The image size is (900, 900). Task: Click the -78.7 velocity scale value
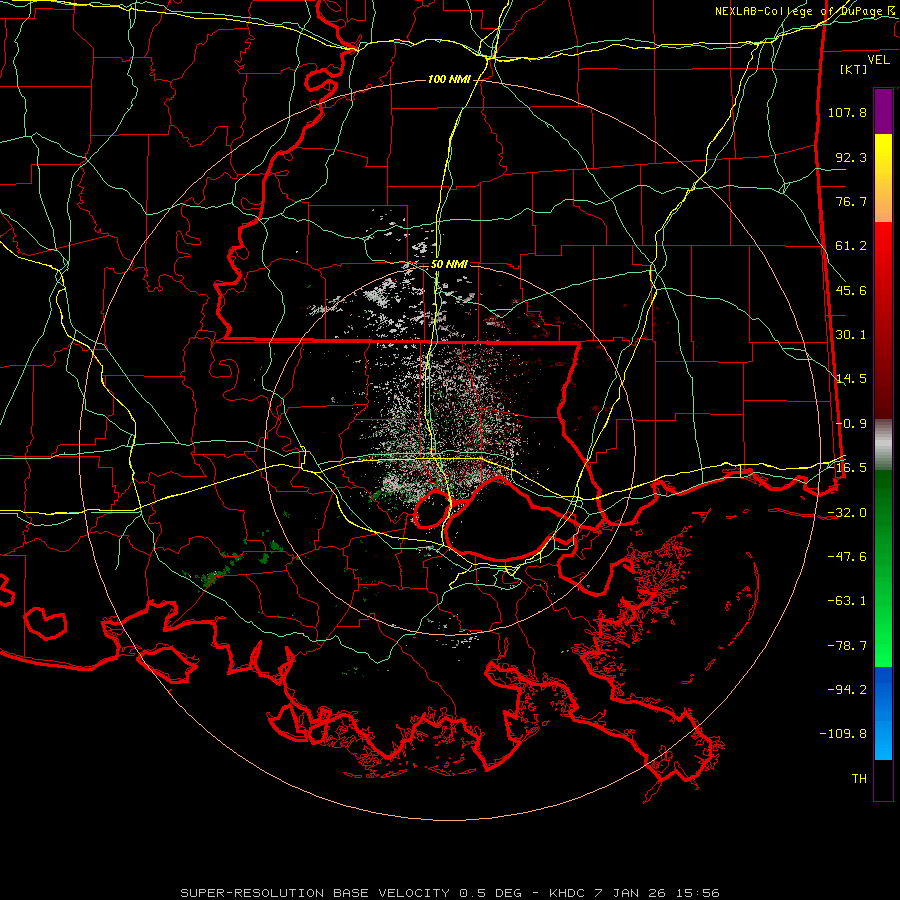pos(847,646)
